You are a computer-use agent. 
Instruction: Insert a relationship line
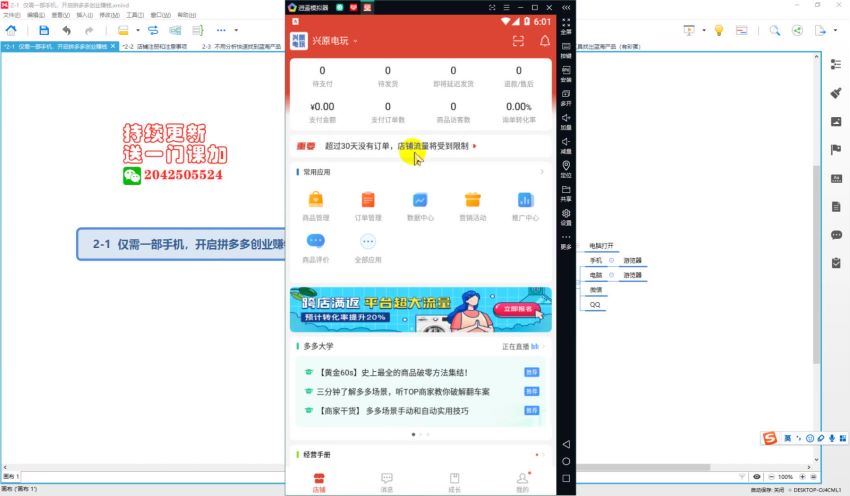[x=153, y=30]
